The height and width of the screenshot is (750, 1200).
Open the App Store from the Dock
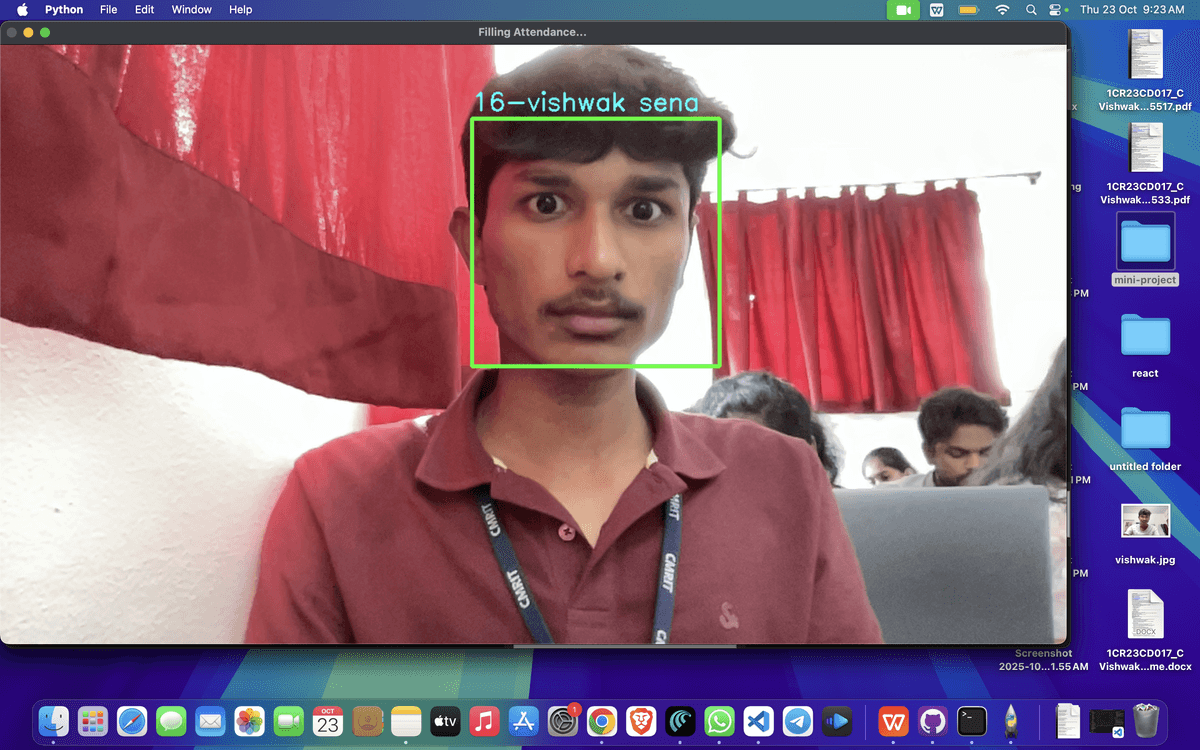[x=523, y=720]
